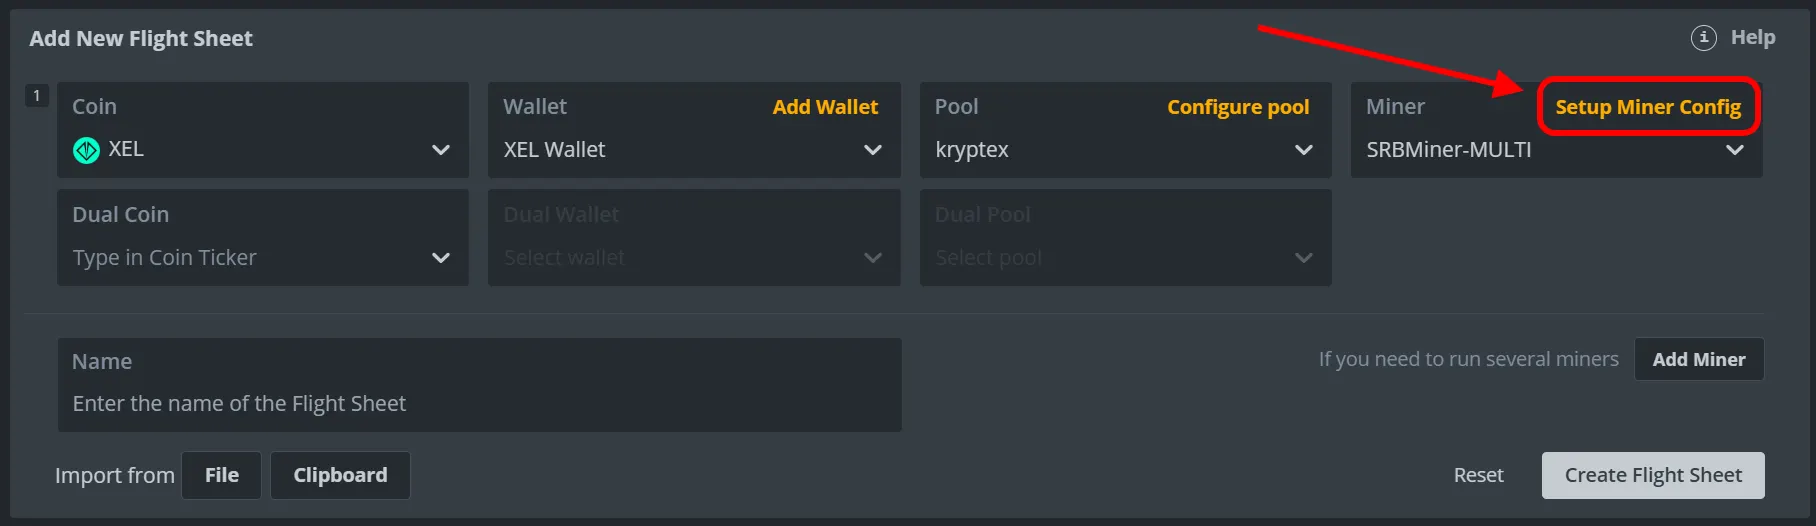This screenshot has height=526, width=1816.
Task: Click the SRBMiner-MULTI miner selection
Action: click(x=1449, y=150)
